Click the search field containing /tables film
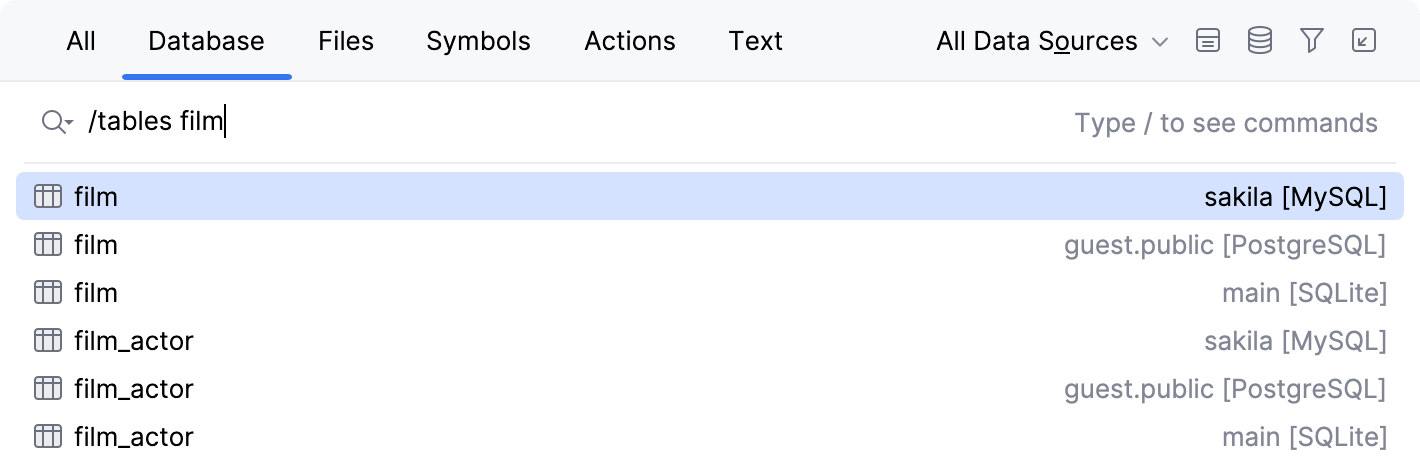 (600, 123)
